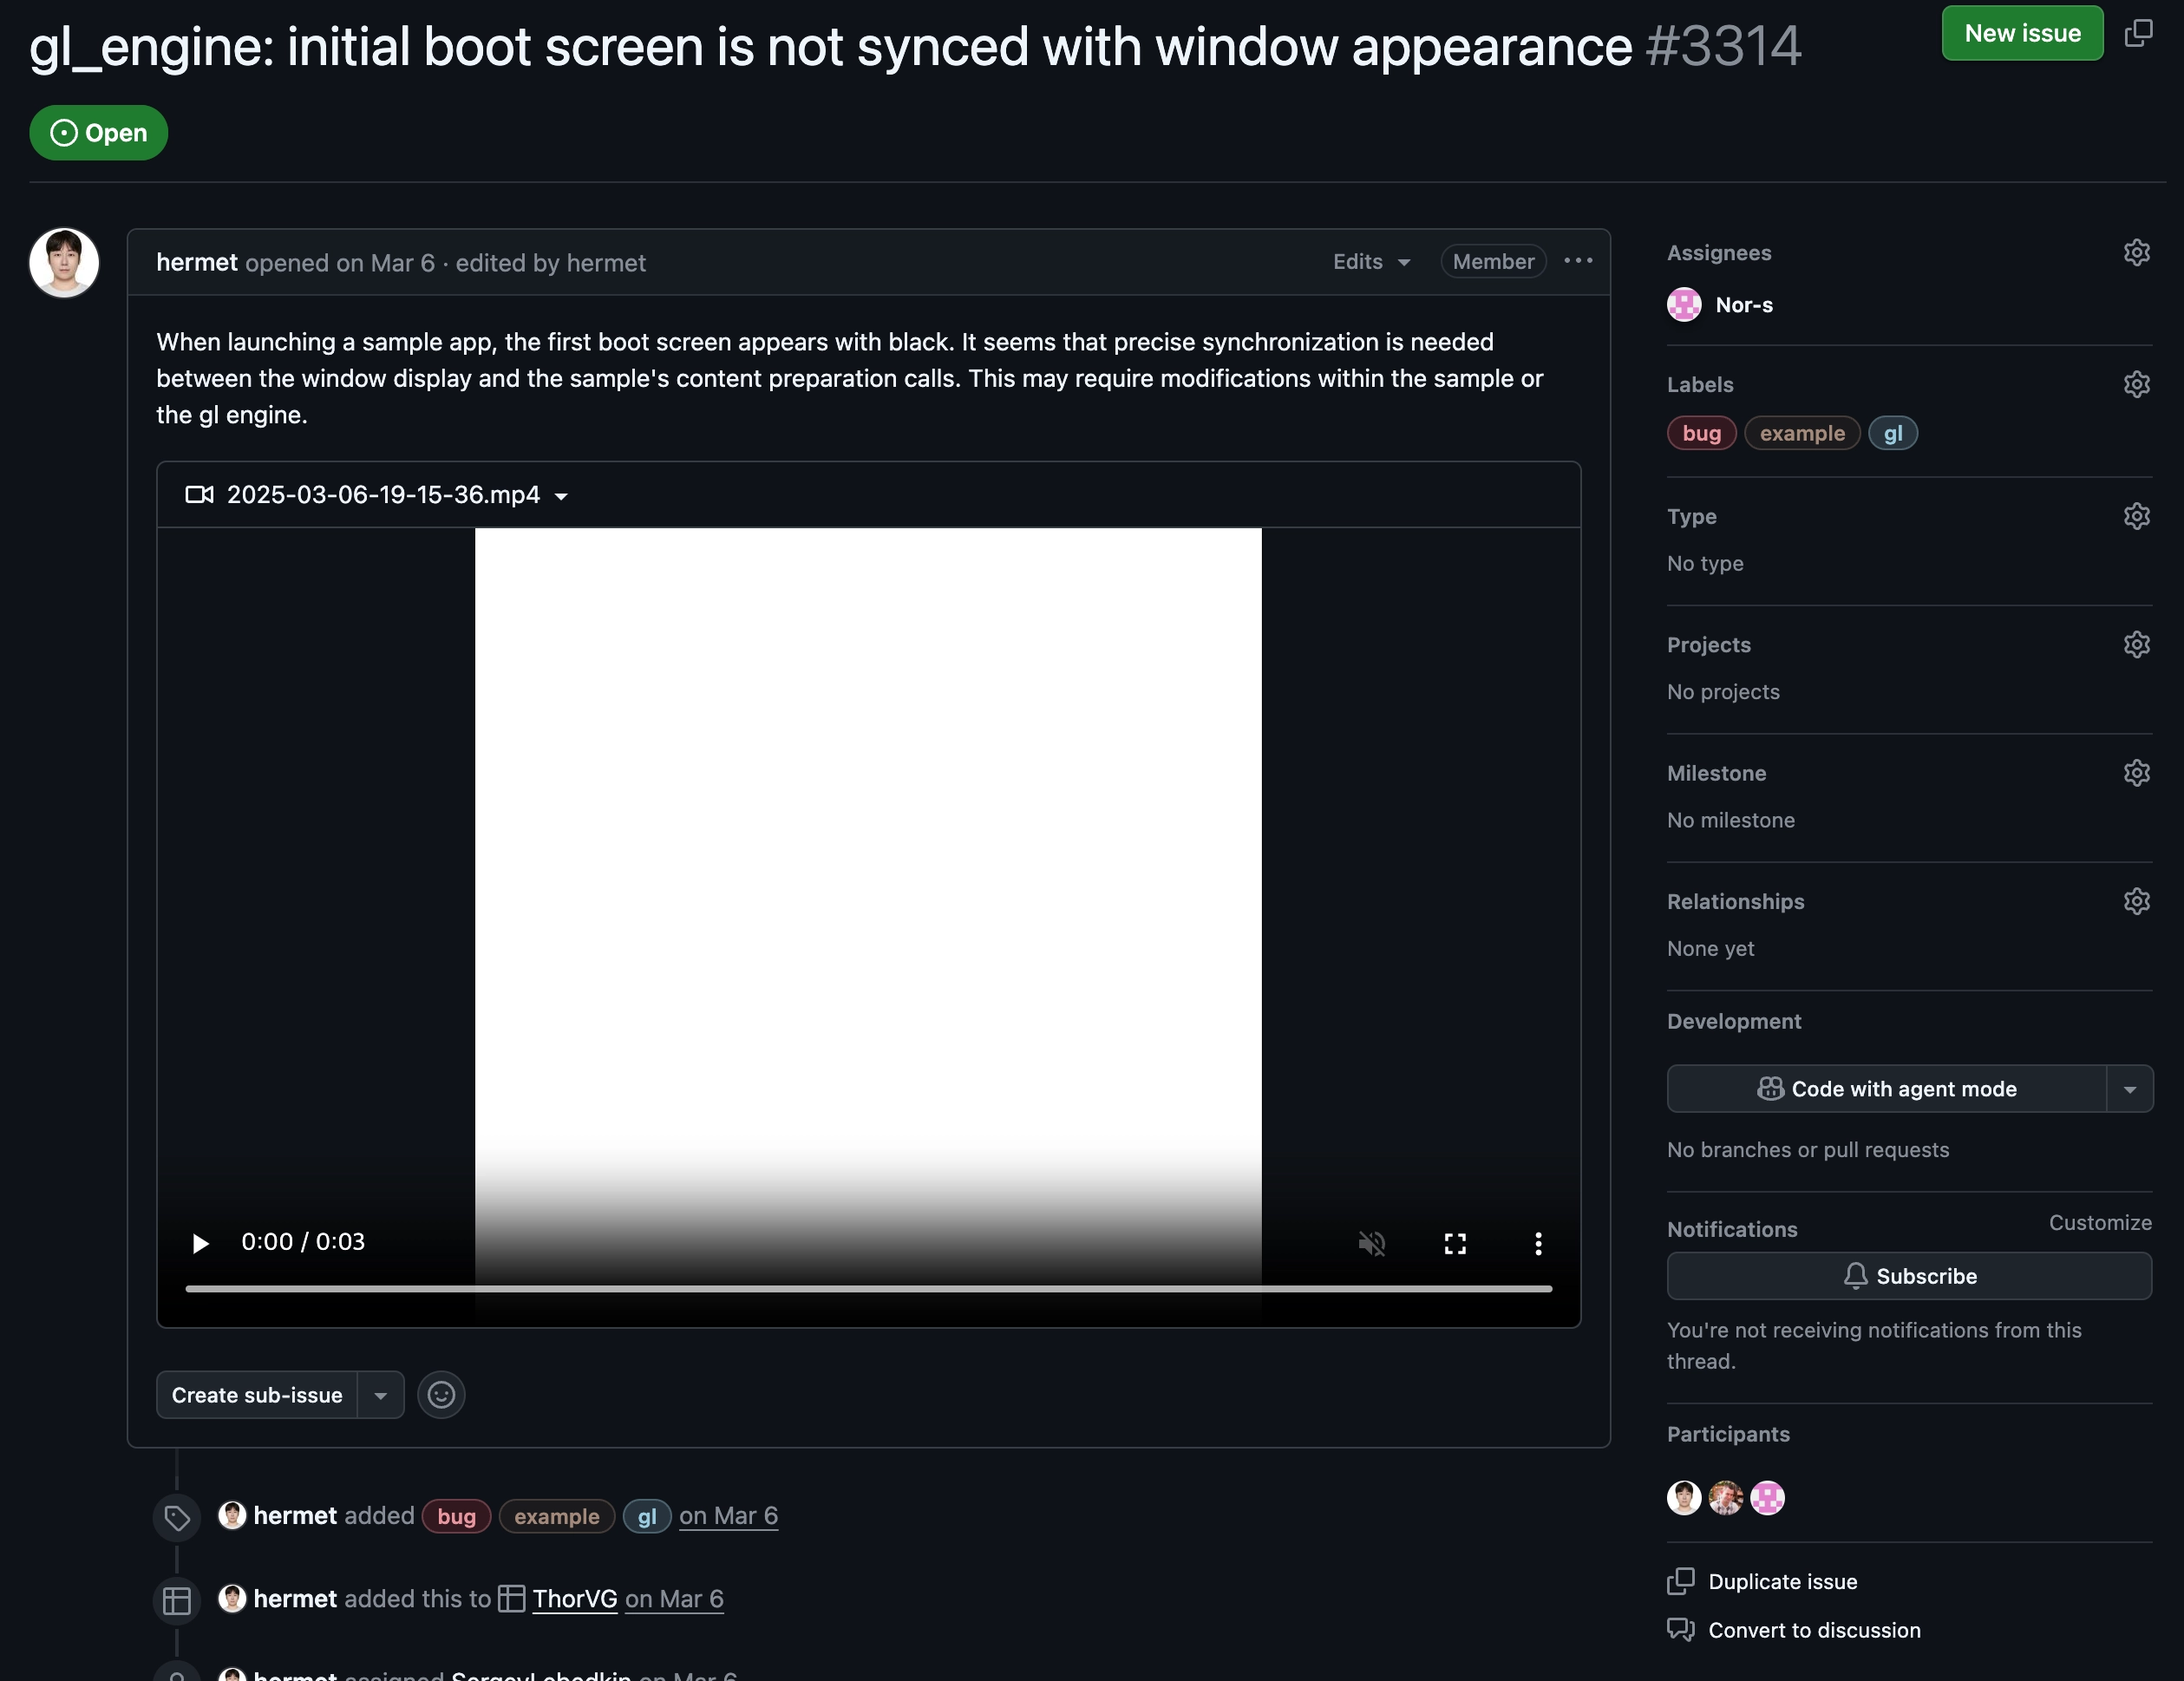The image size is (2184, 1681).
Task: Click Create sub-issue button
Action: tap(257, 1395)
